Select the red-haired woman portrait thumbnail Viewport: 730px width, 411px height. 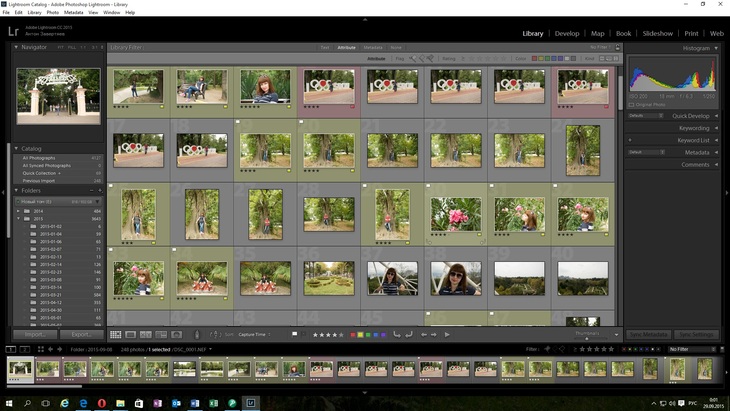point(265,86)
